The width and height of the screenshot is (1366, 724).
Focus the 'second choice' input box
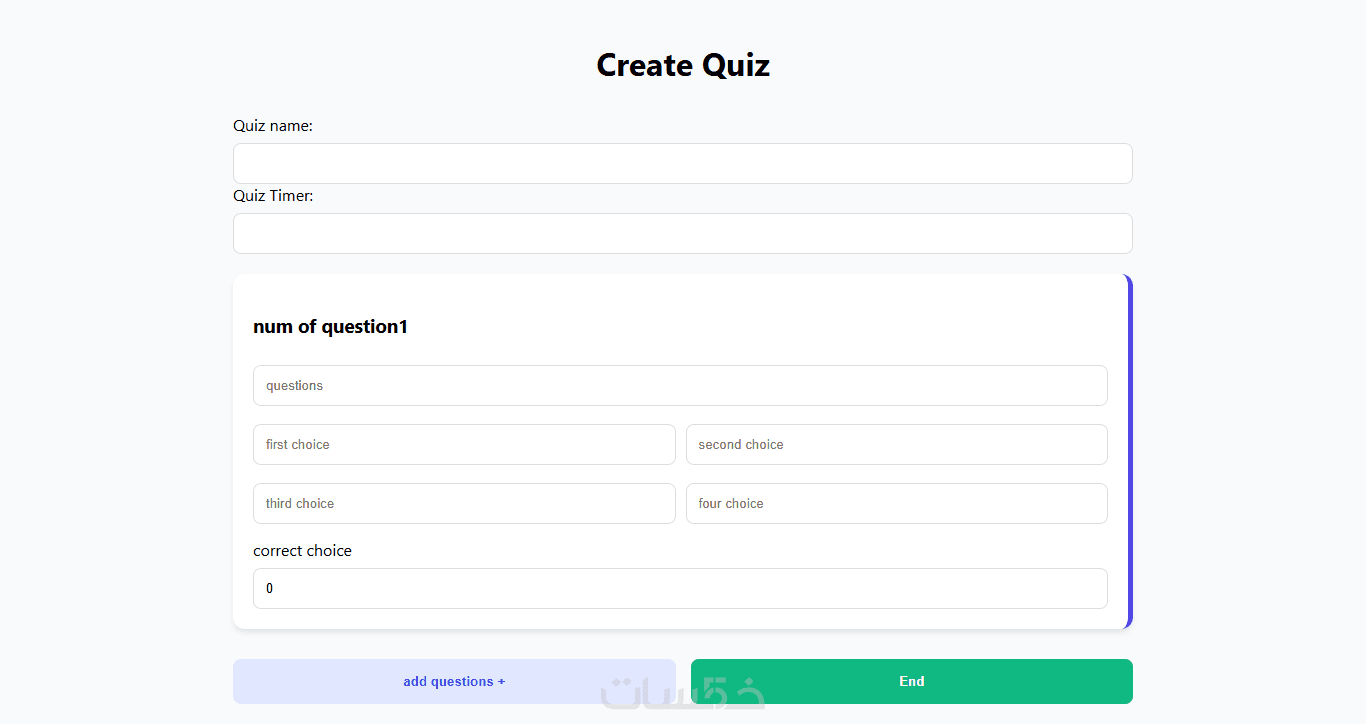pos(897,444)
